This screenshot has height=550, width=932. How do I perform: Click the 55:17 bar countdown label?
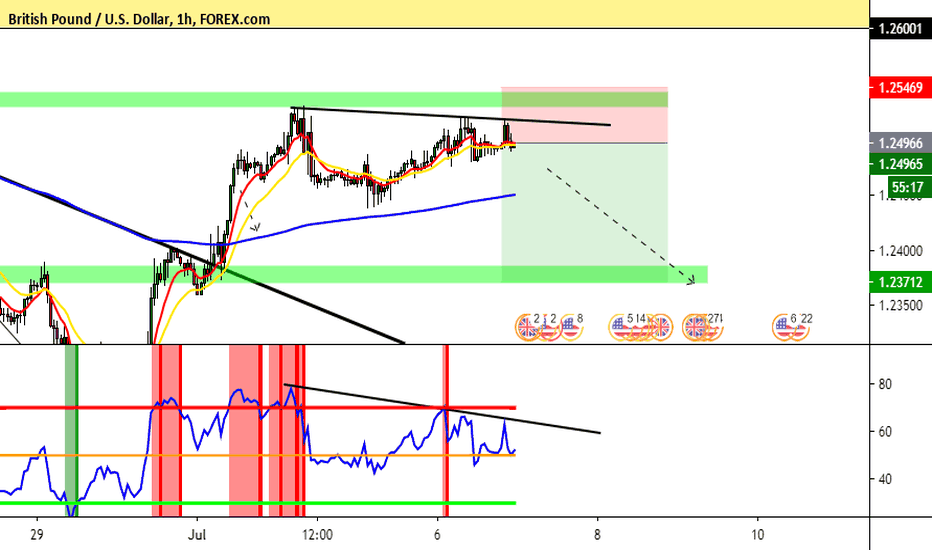(907, 188)
